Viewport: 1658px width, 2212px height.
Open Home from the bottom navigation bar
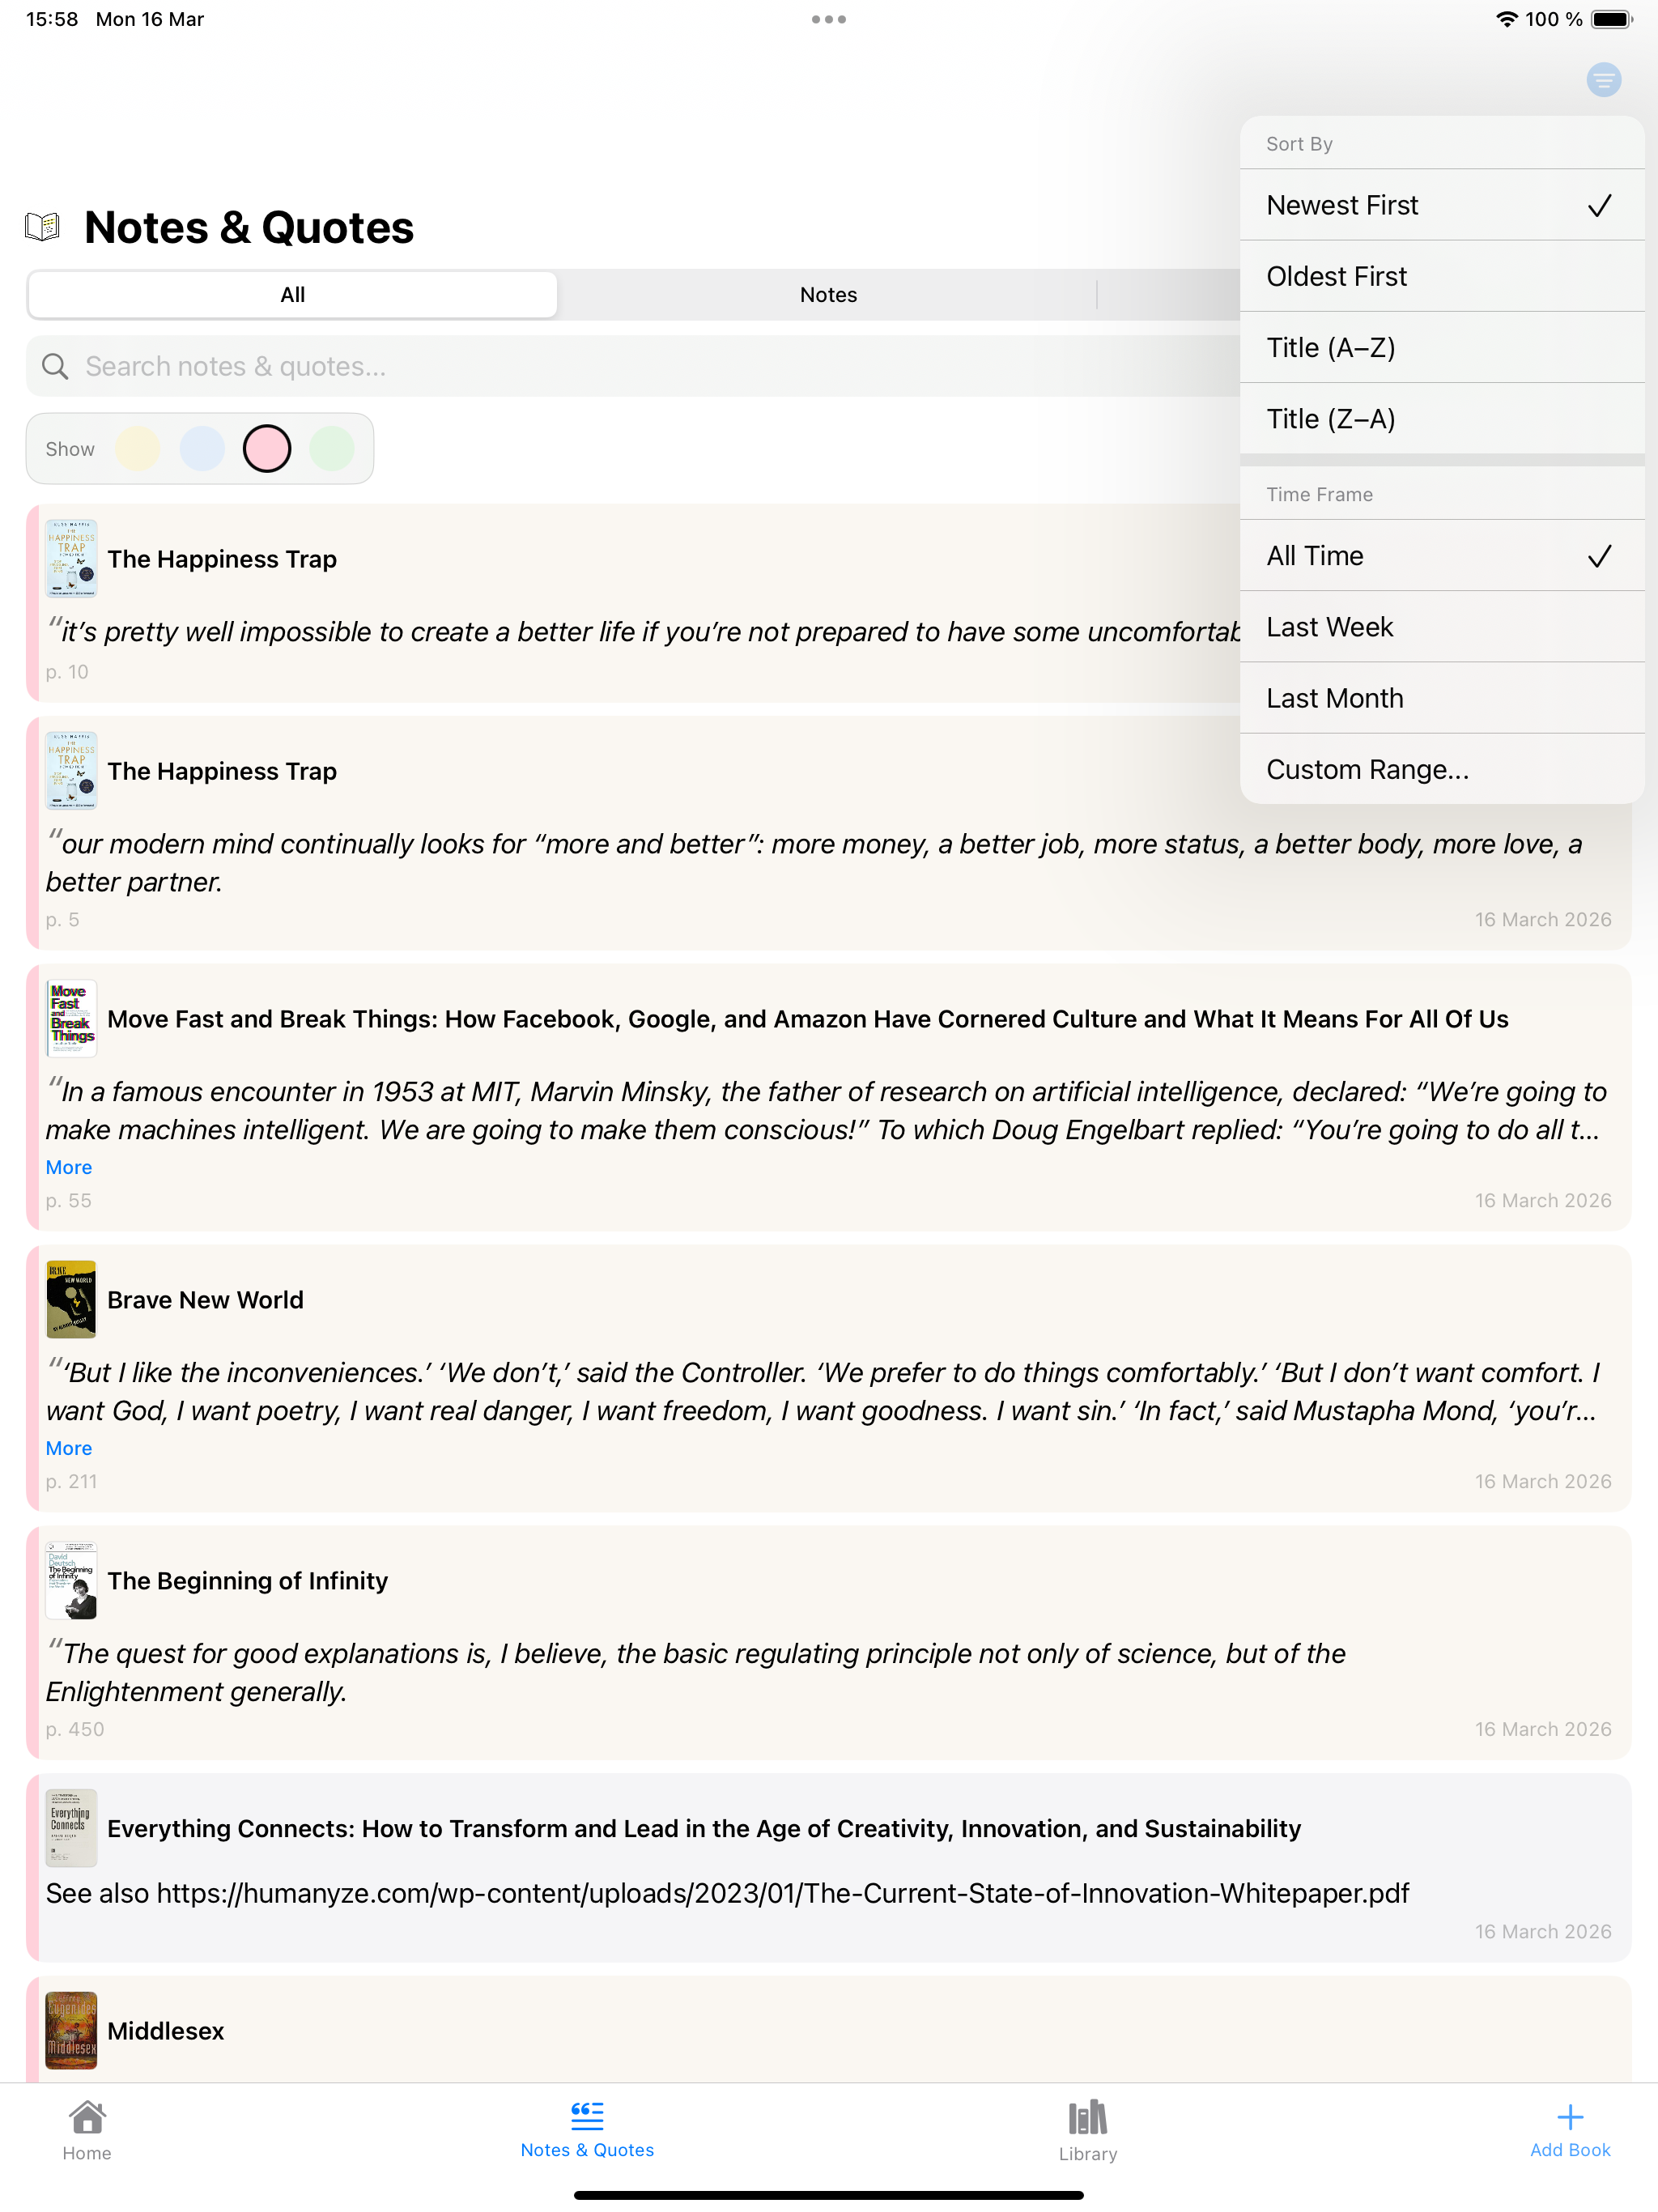tap(87, 2135)
